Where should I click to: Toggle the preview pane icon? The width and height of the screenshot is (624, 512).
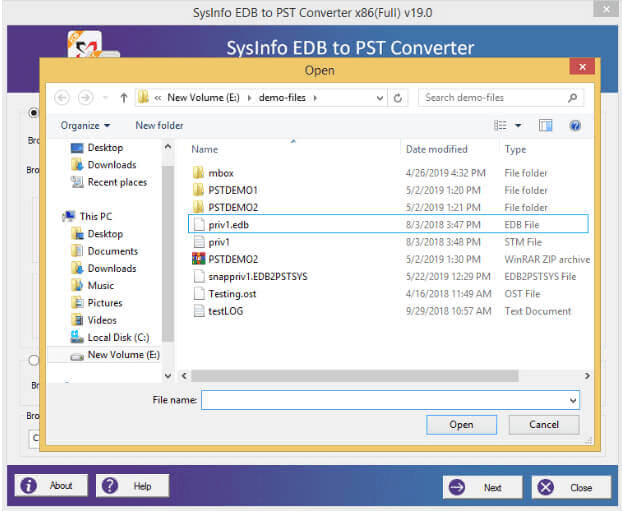pyautogui.click(x=546, y=125)
